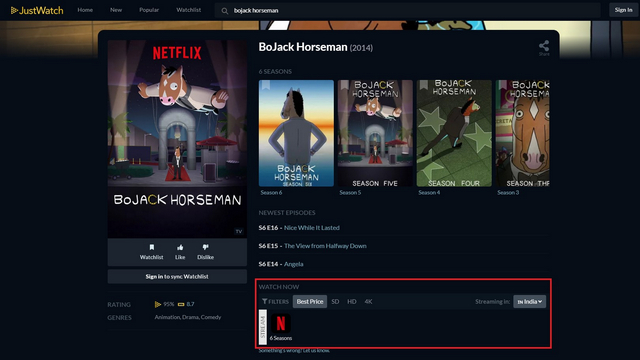
Task: Open the JustWatch logo home link
Action: pos(37,10)
